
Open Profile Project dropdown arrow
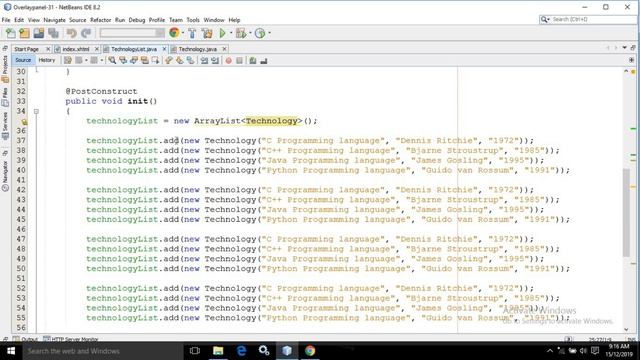269,33
